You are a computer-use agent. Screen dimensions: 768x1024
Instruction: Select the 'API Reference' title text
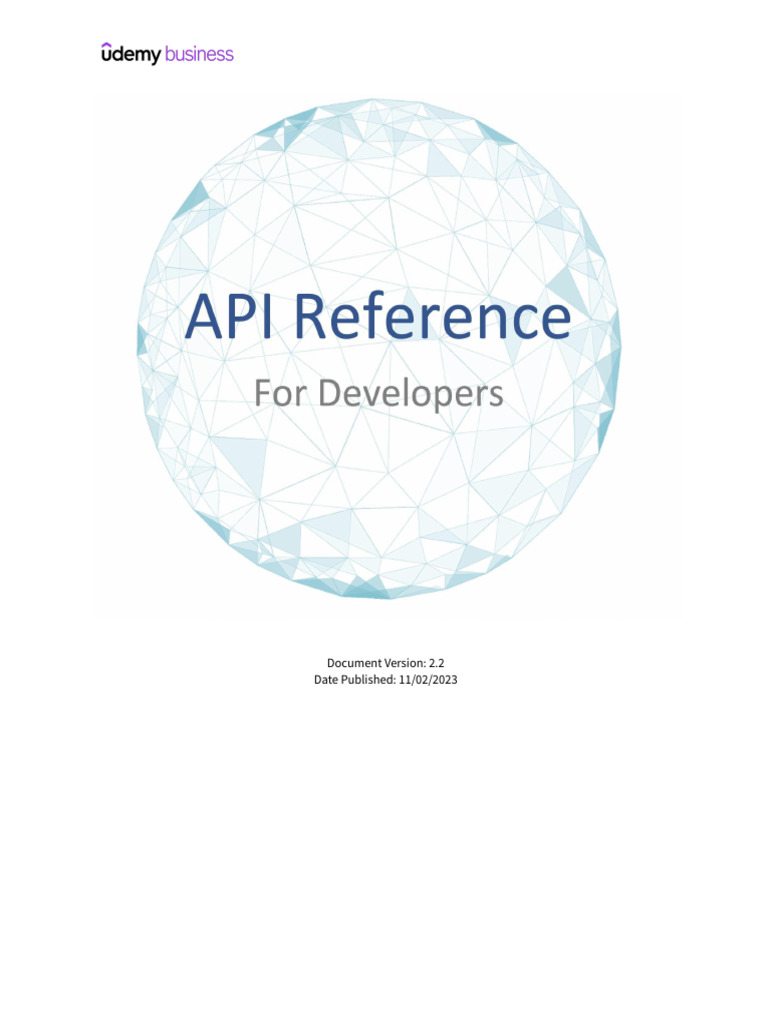(x=378, y=317)
